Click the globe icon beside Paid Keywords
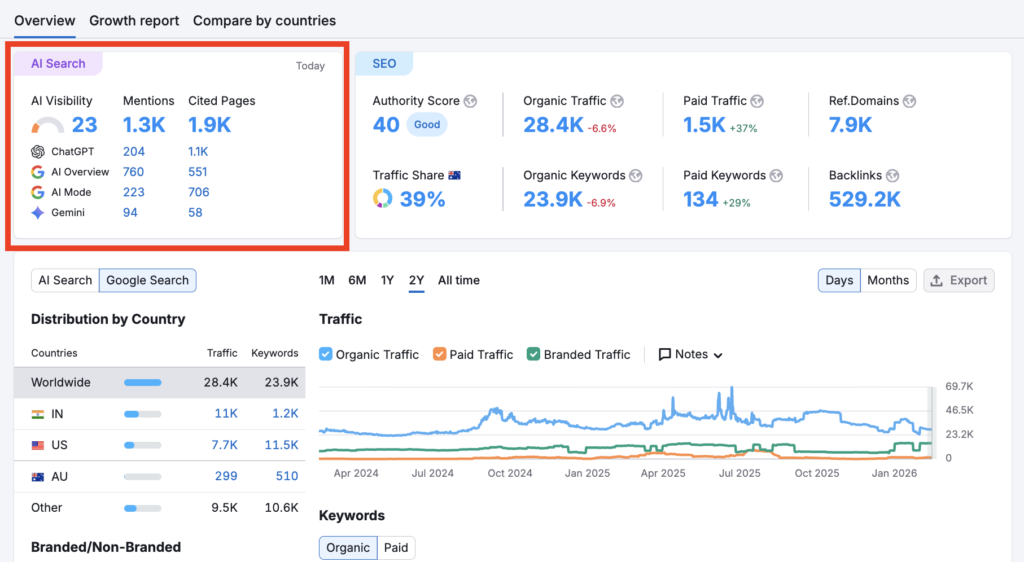The image size is (1024, 562). (776, 176)
